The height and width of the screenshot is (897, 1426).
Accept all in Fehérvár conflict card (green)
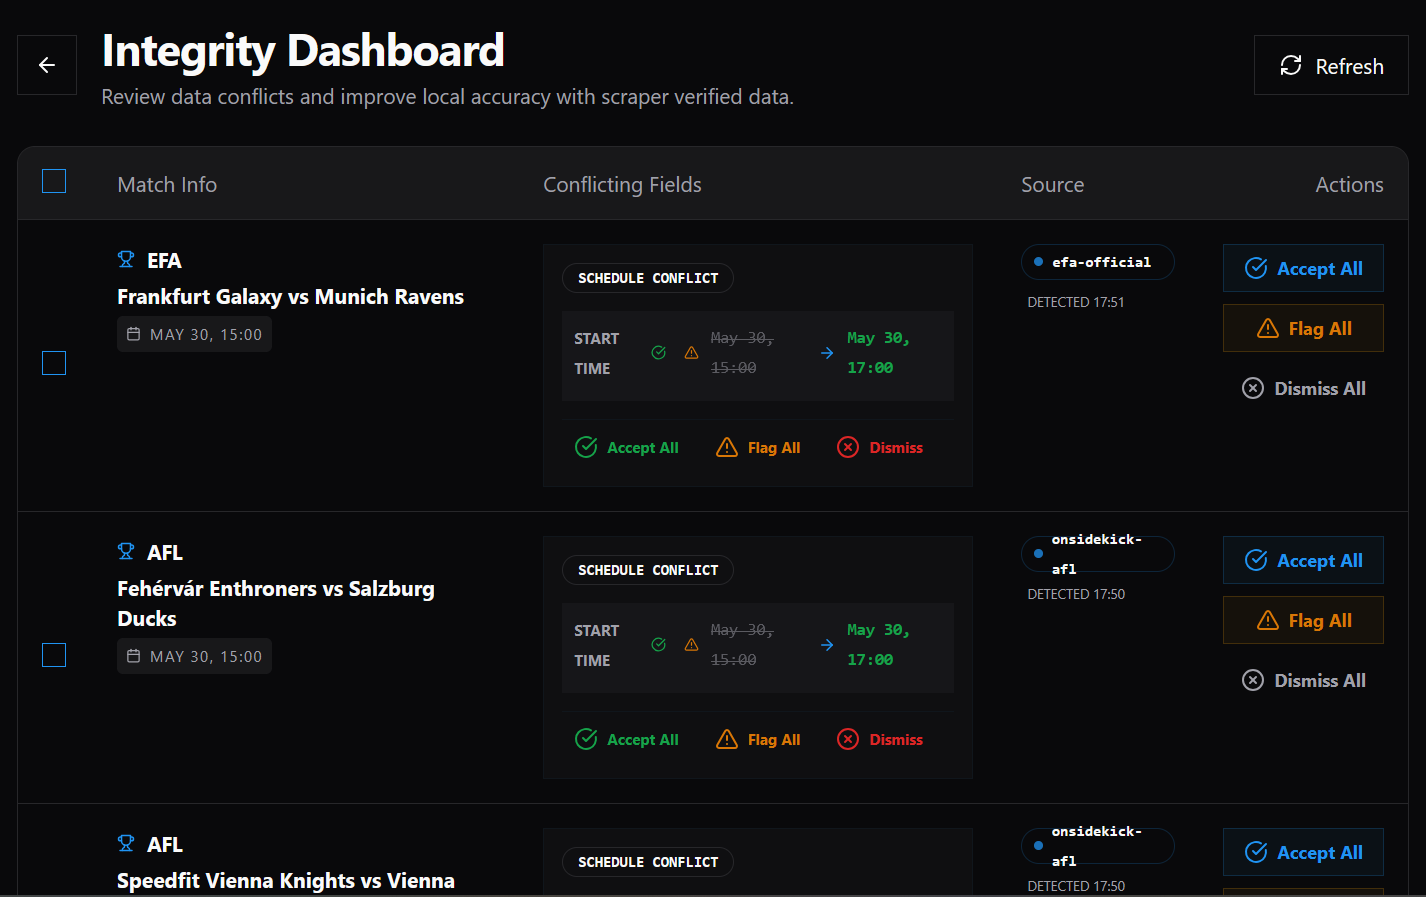coord(627,739)
